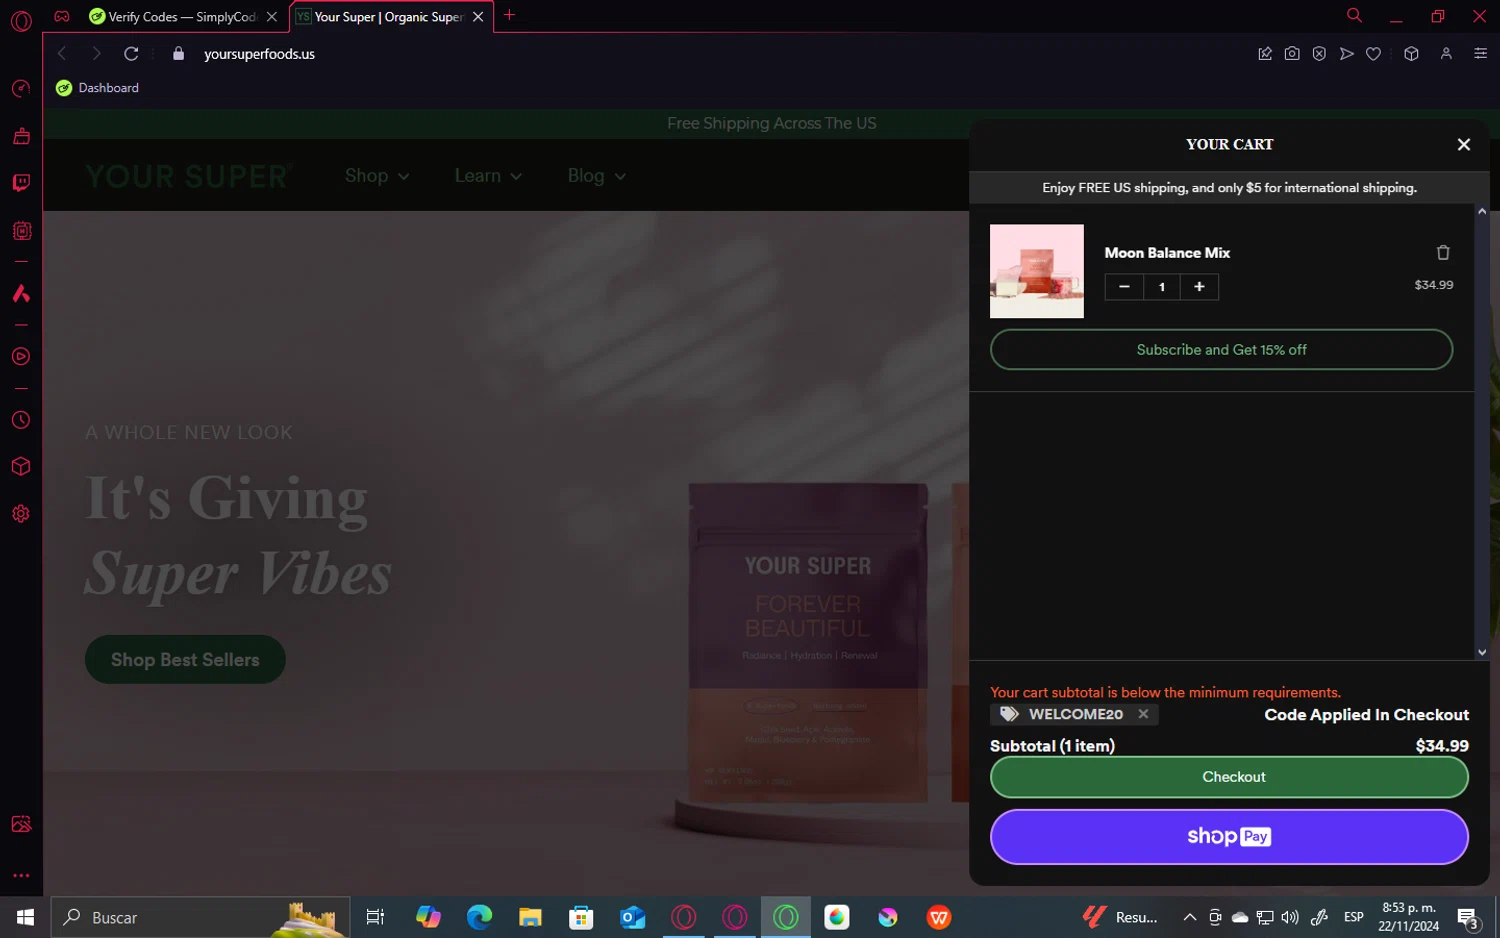The height and width of the screenshot is (938, 1500).
Task: Click Moon Balance Mix product name
Action: 1167,253
